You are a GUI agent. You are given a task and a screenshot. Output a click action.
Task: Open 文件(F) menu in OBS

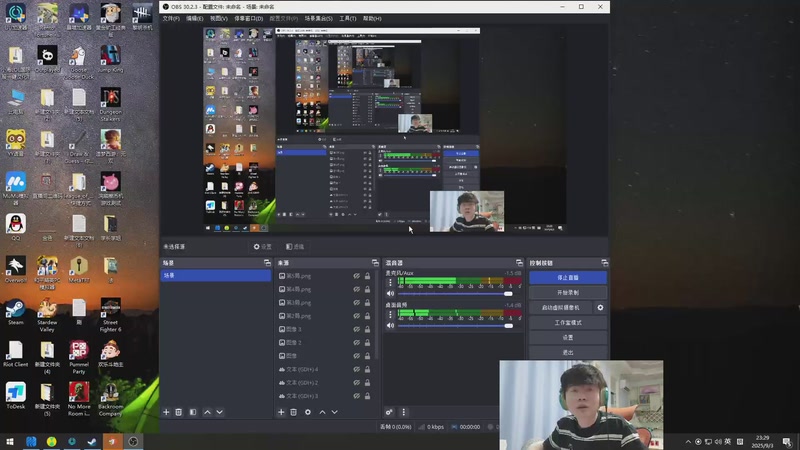click(171, 18)
